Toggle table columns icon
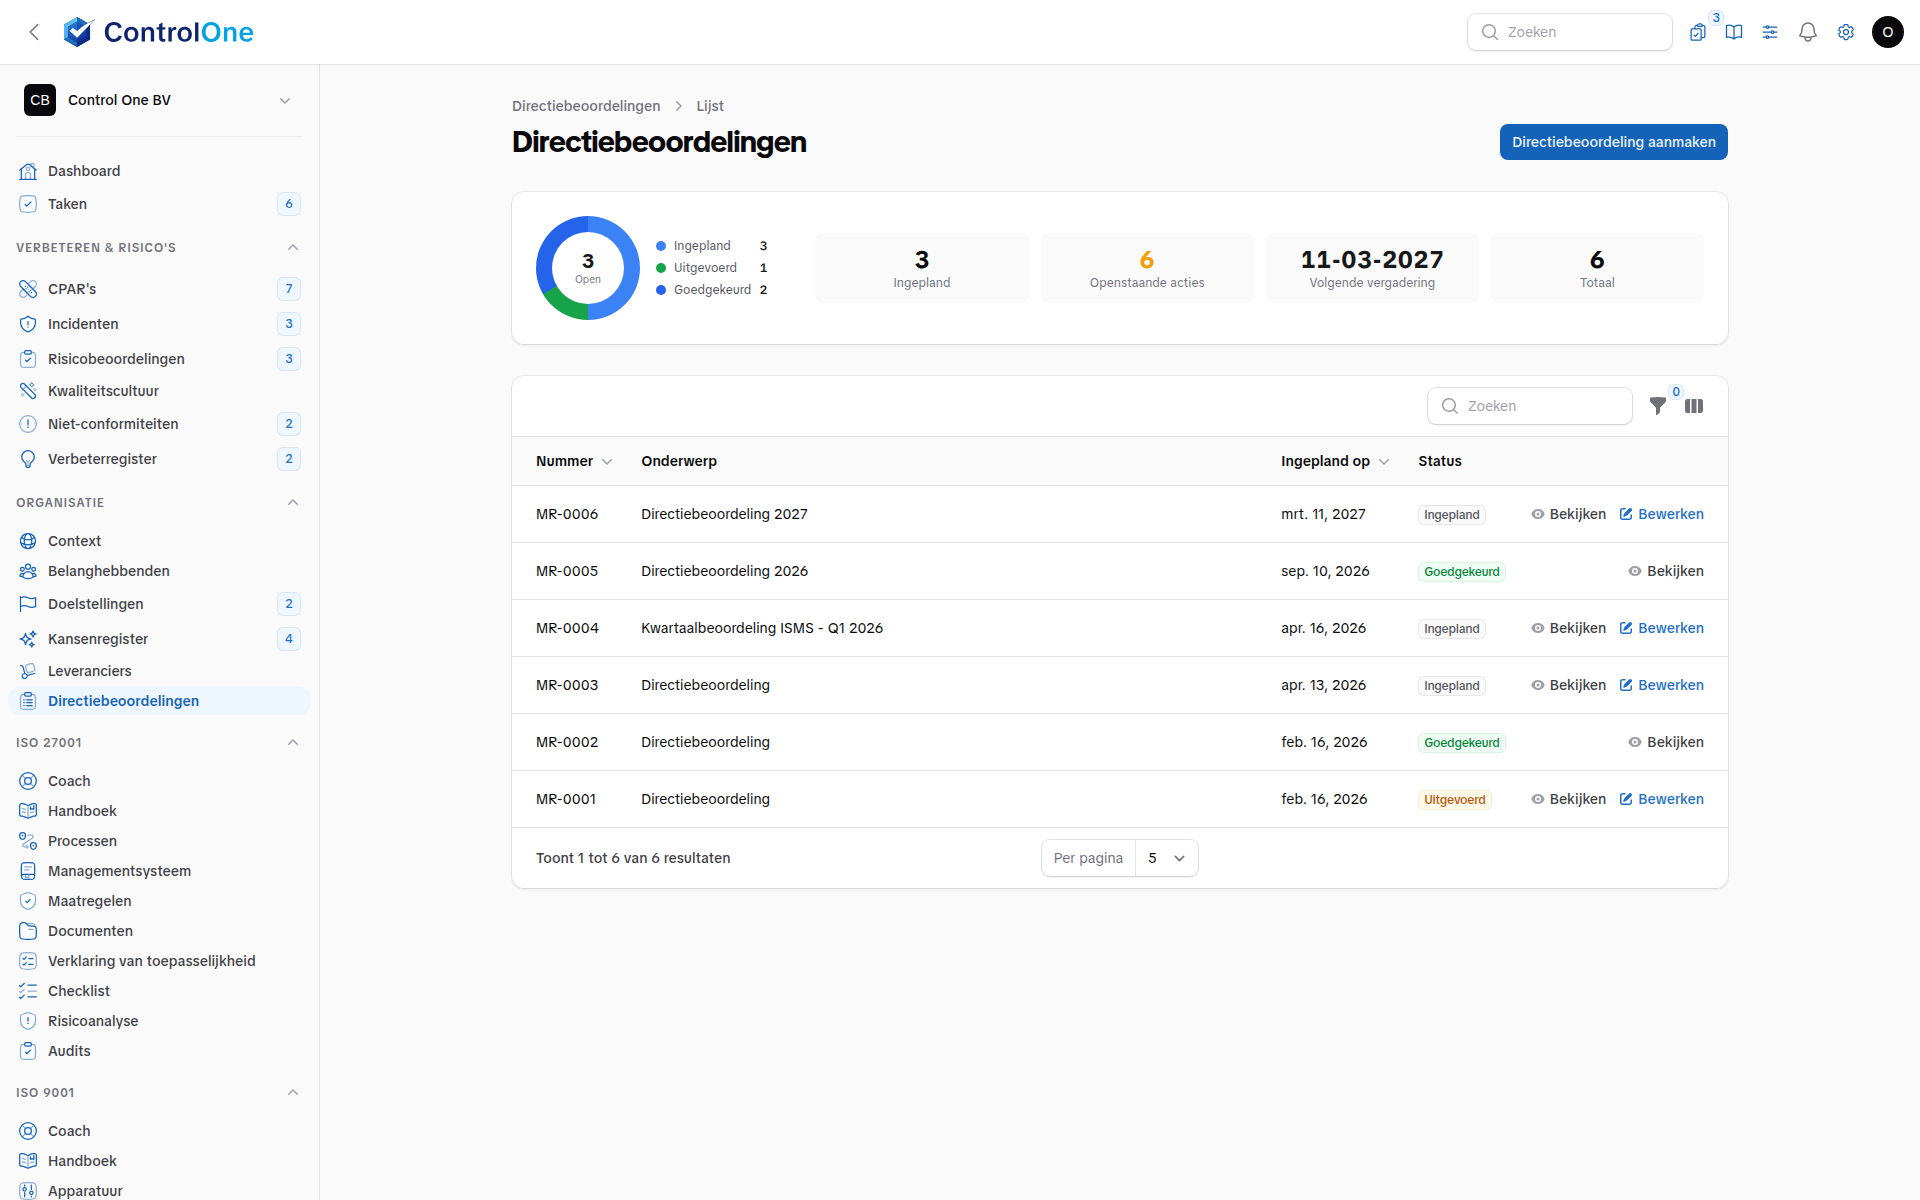The image size is (1920, 1200). point(1694,406)
